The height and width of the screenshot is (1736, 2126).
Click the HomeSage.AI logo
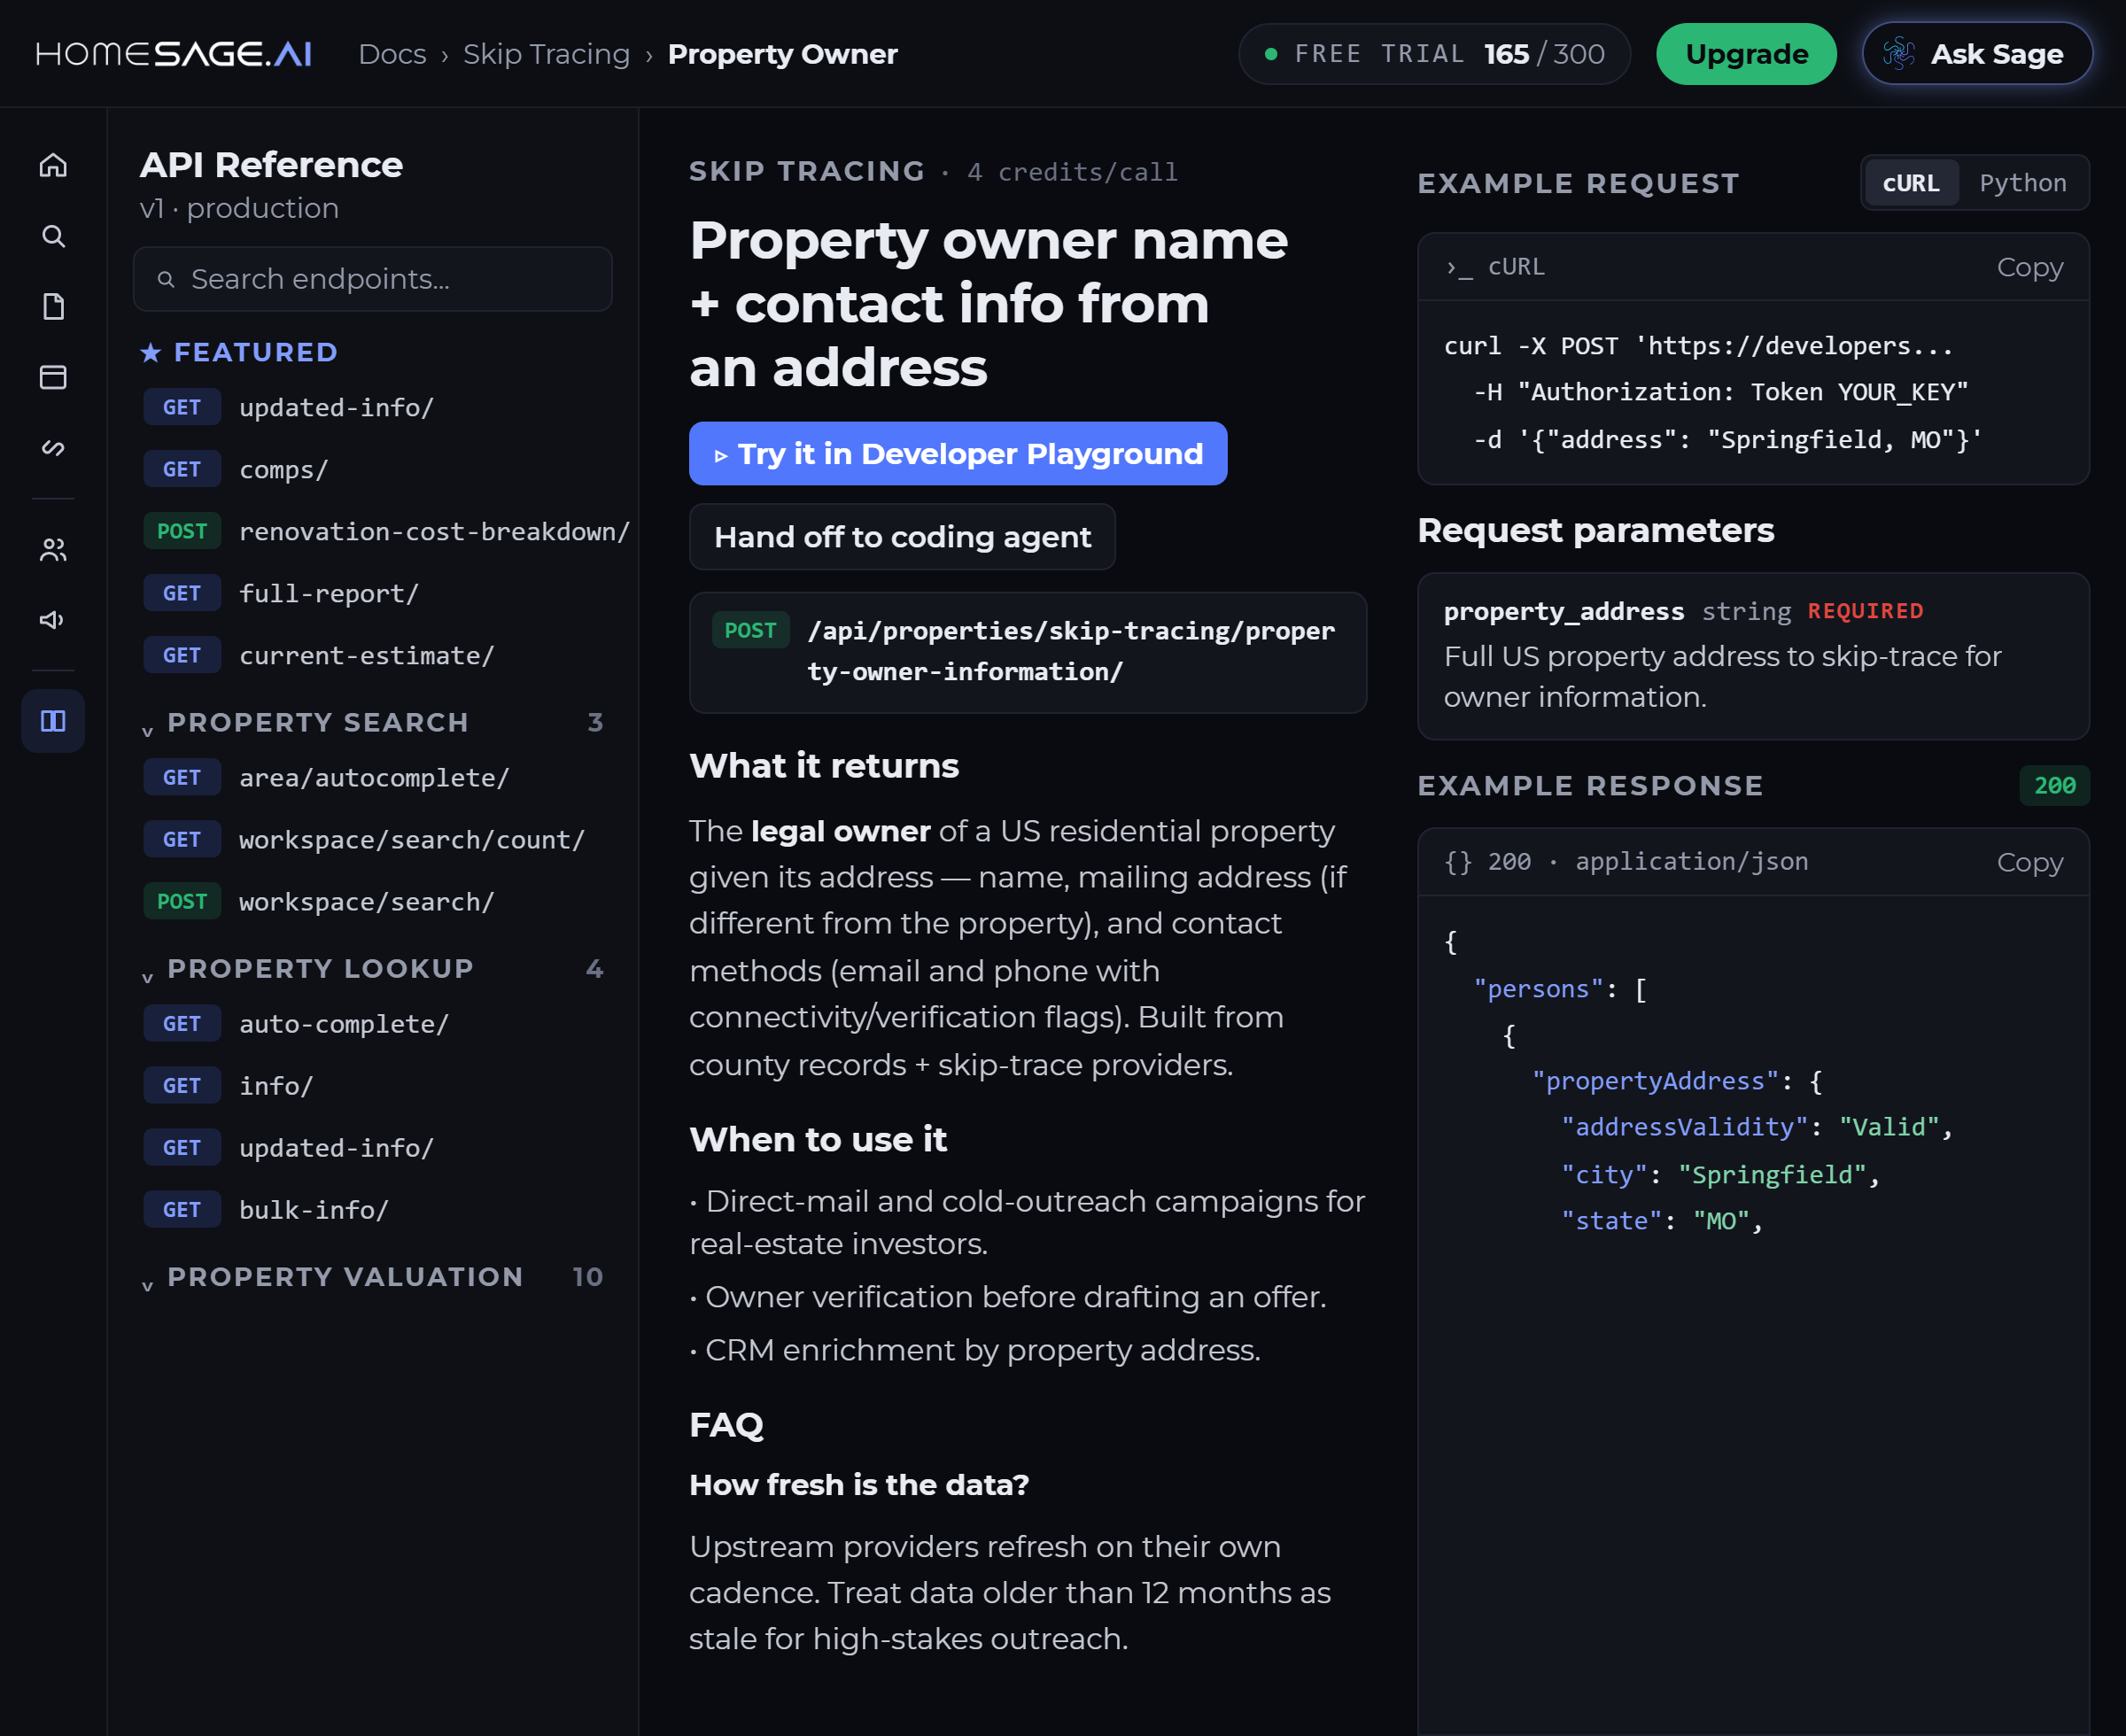coord(173,54)
